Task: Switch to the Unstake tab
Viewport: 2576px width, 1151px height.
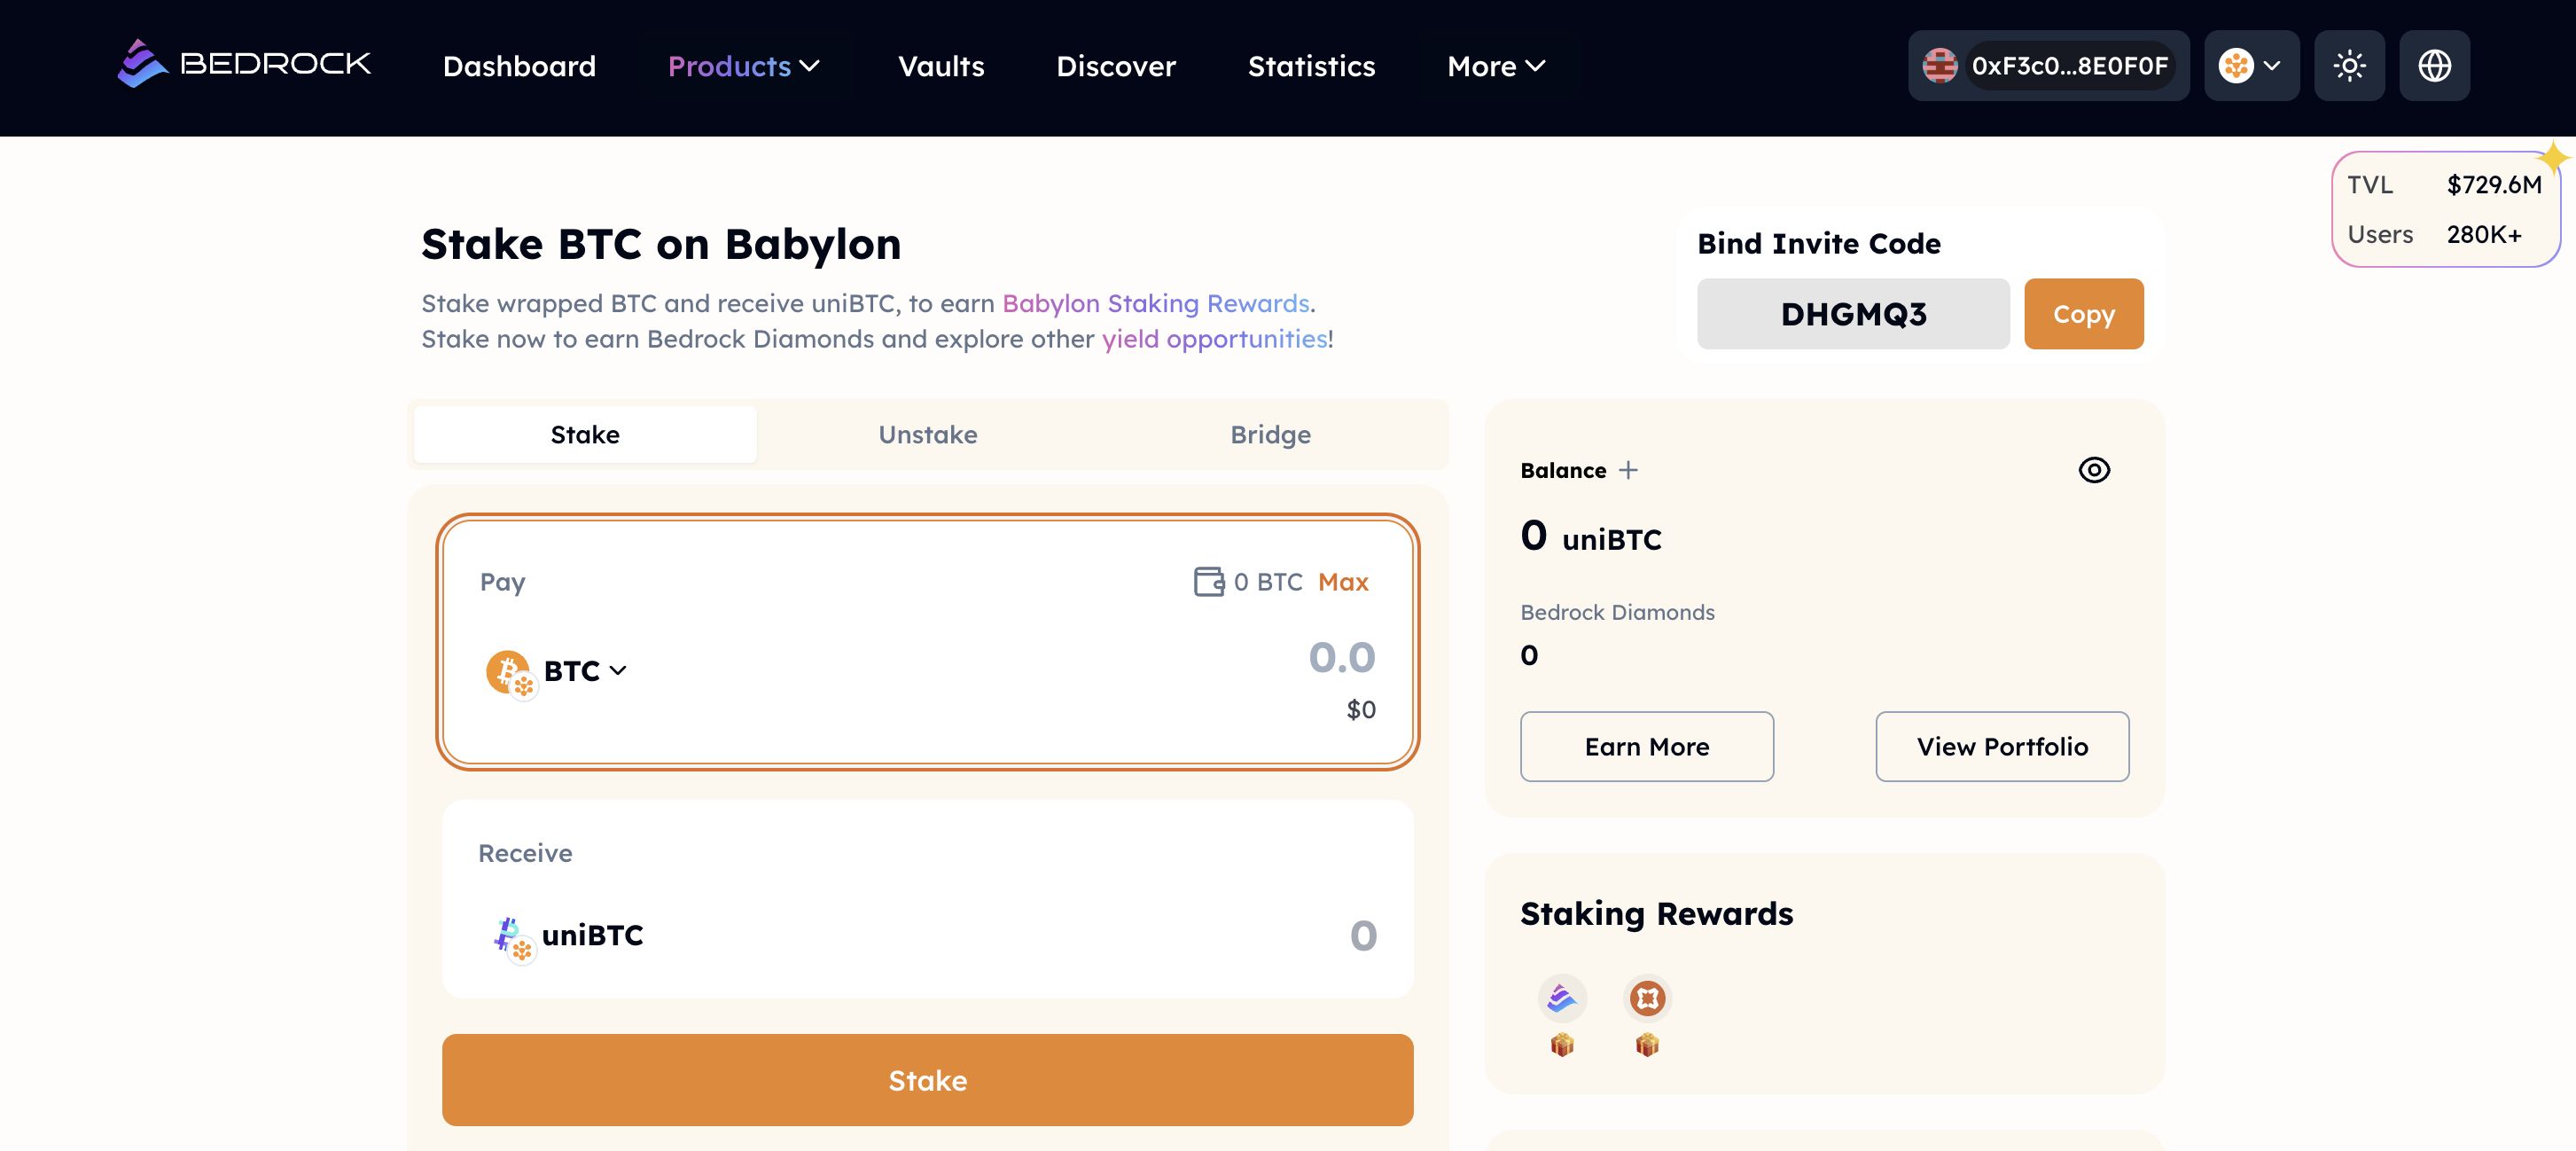Action: tap(927, 434)
